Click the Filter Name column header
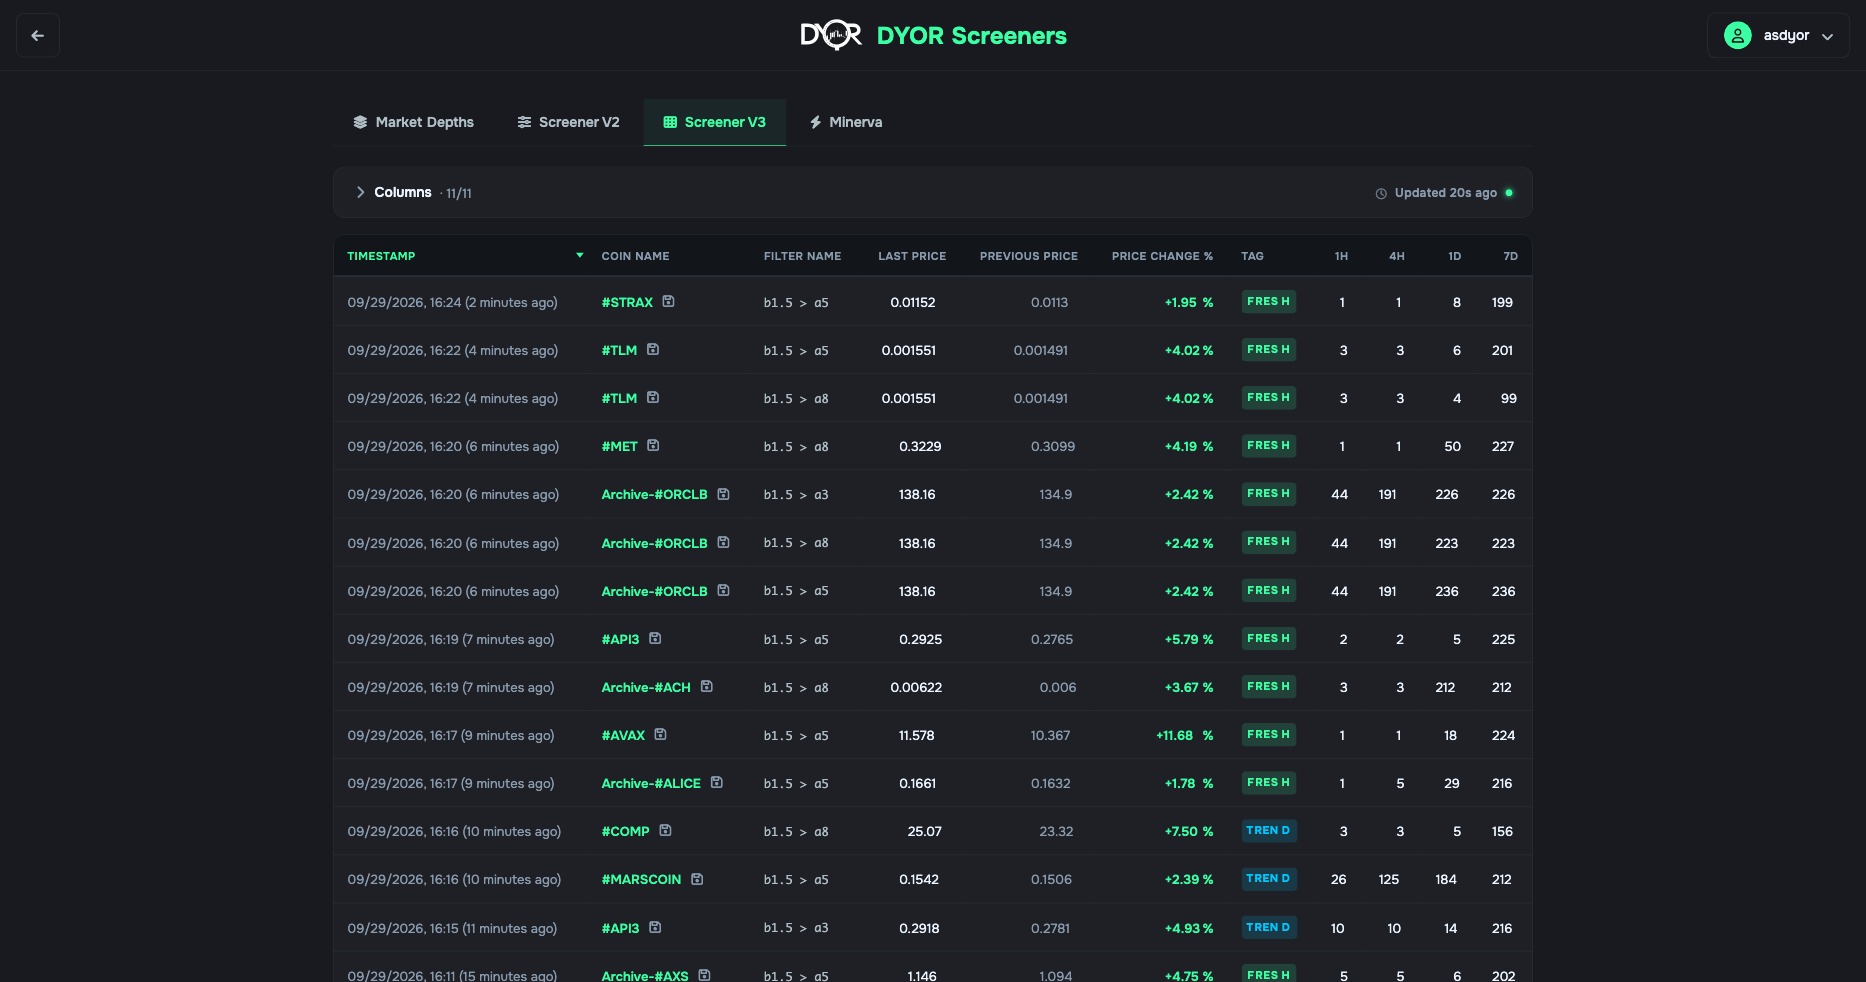 802,256
